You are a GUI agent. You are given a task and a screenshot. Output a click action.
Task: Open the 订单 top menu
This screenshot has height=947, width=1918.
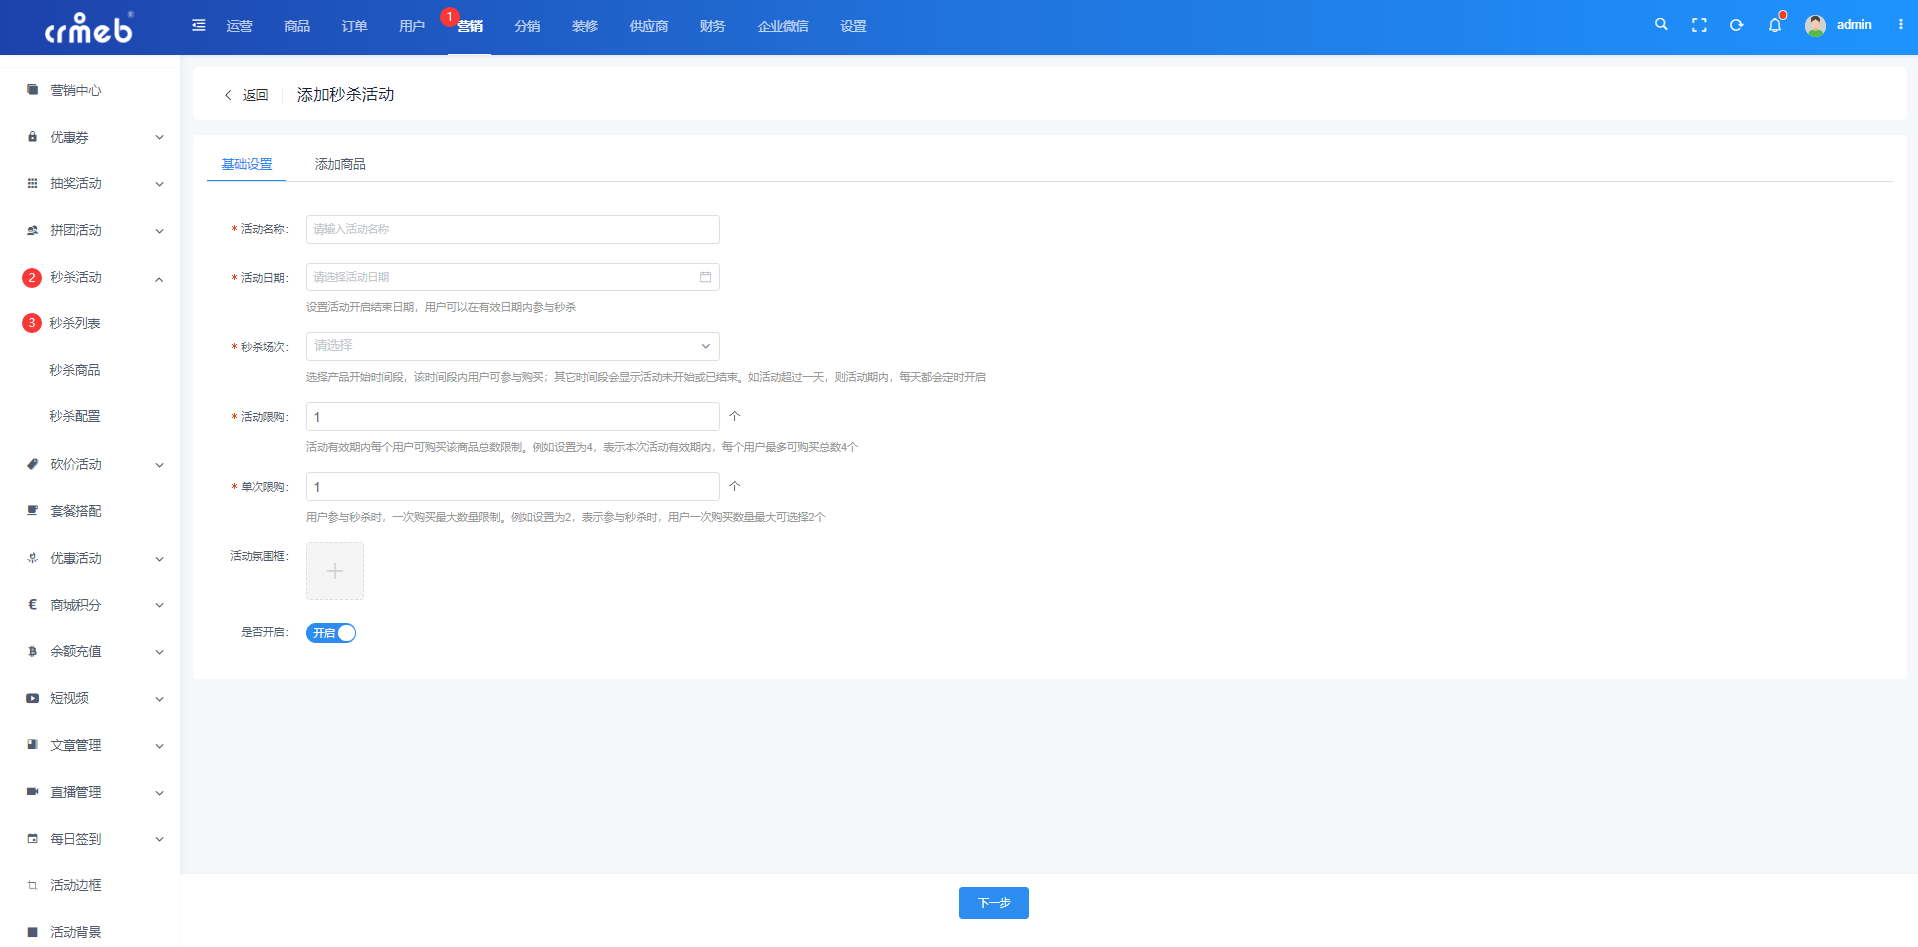(354, 26)
